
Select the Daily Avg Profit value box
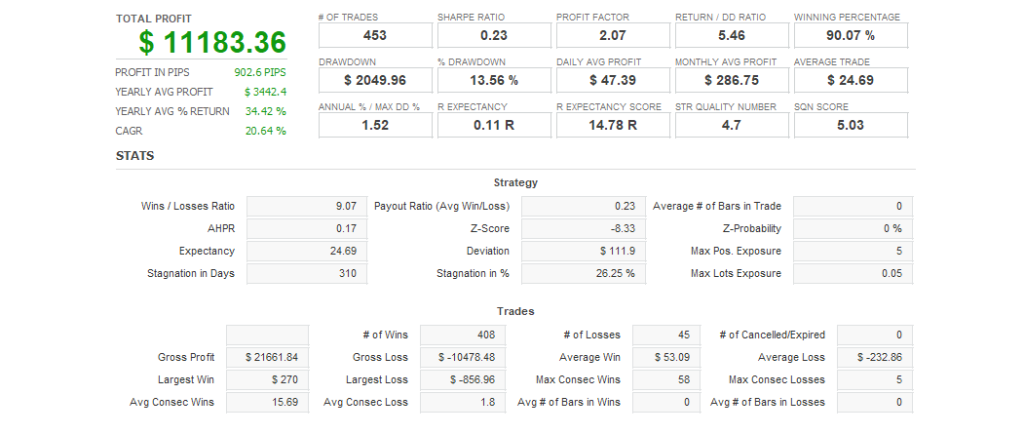click(x=613, y=80)
